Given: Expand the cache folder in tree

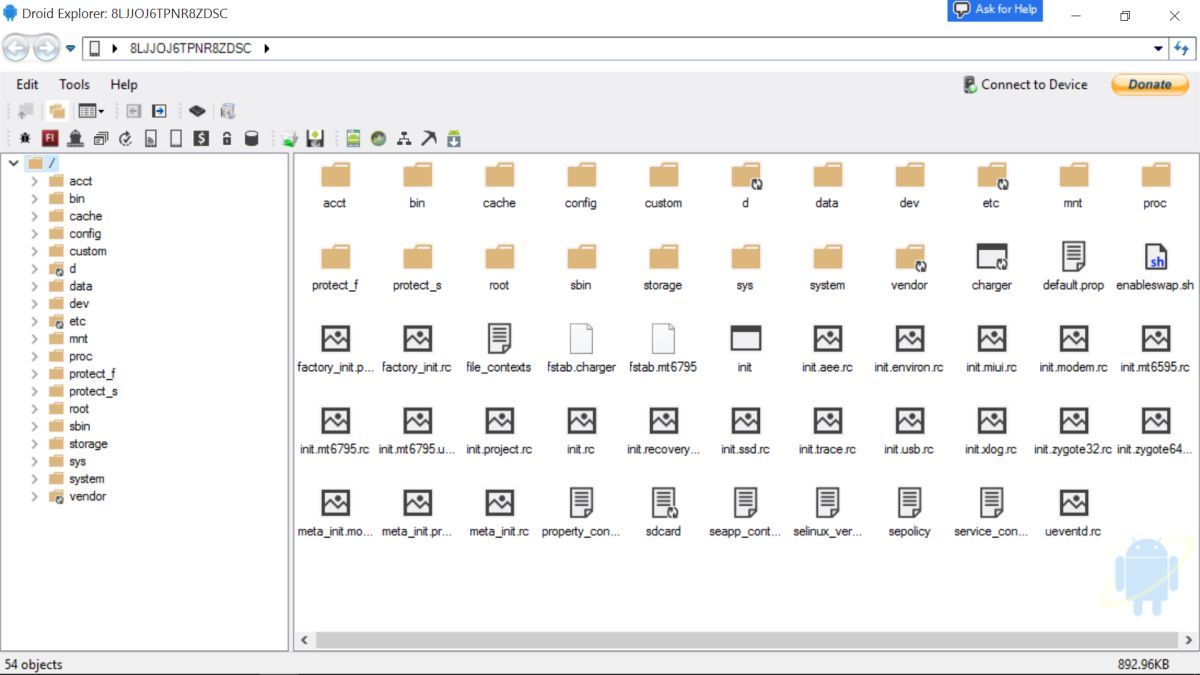Looking at the screenshot, I should [x=35, y=216].
